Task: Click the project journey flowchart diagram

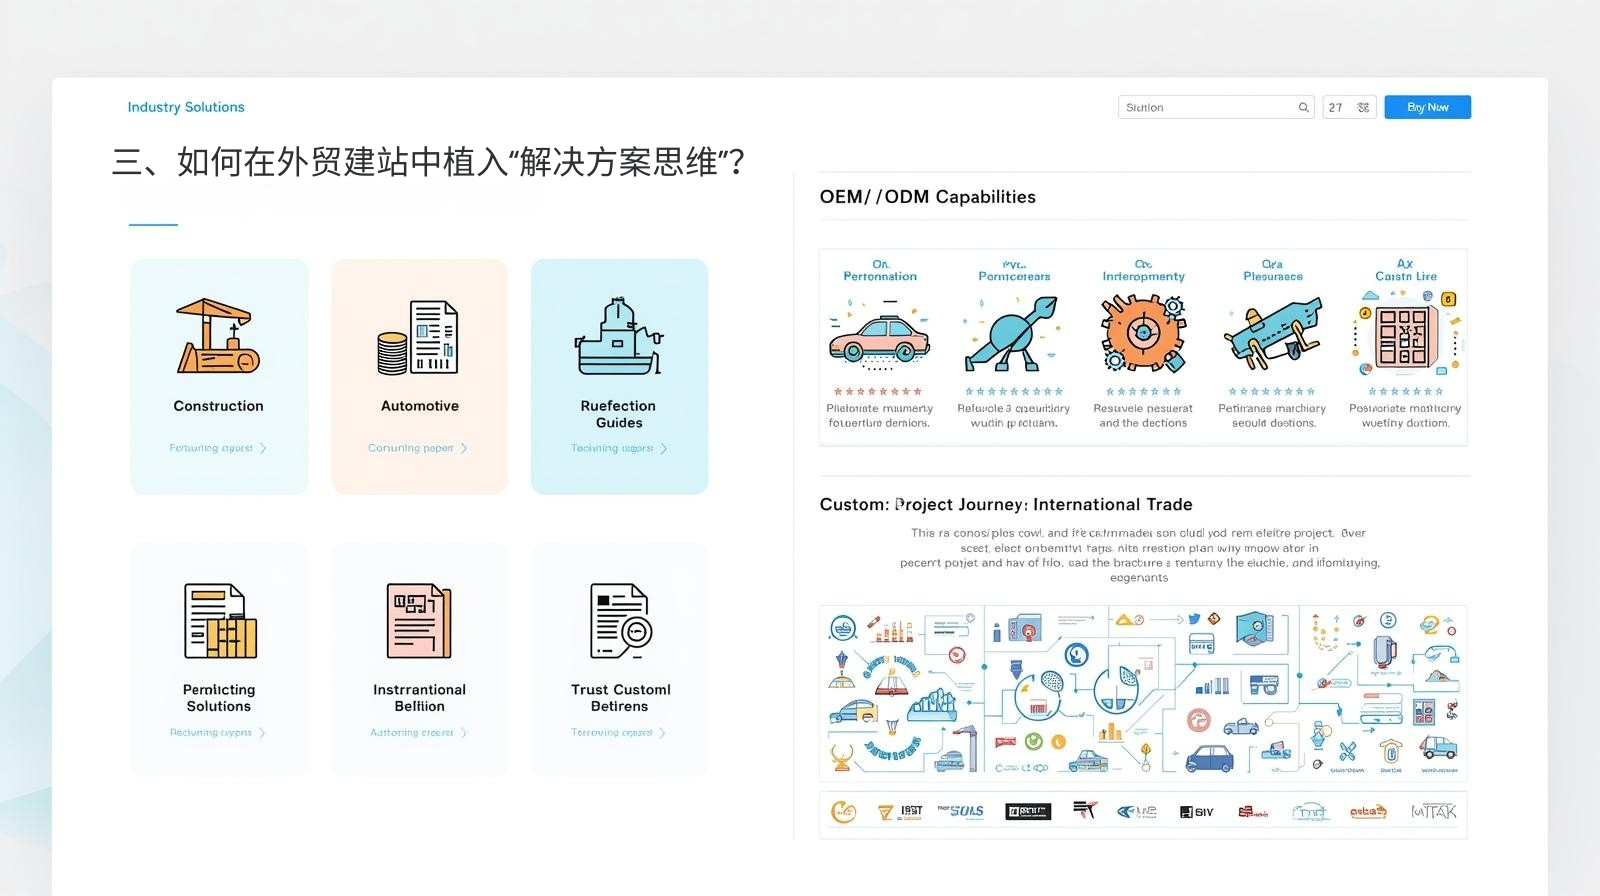Action: [1143, 693]
